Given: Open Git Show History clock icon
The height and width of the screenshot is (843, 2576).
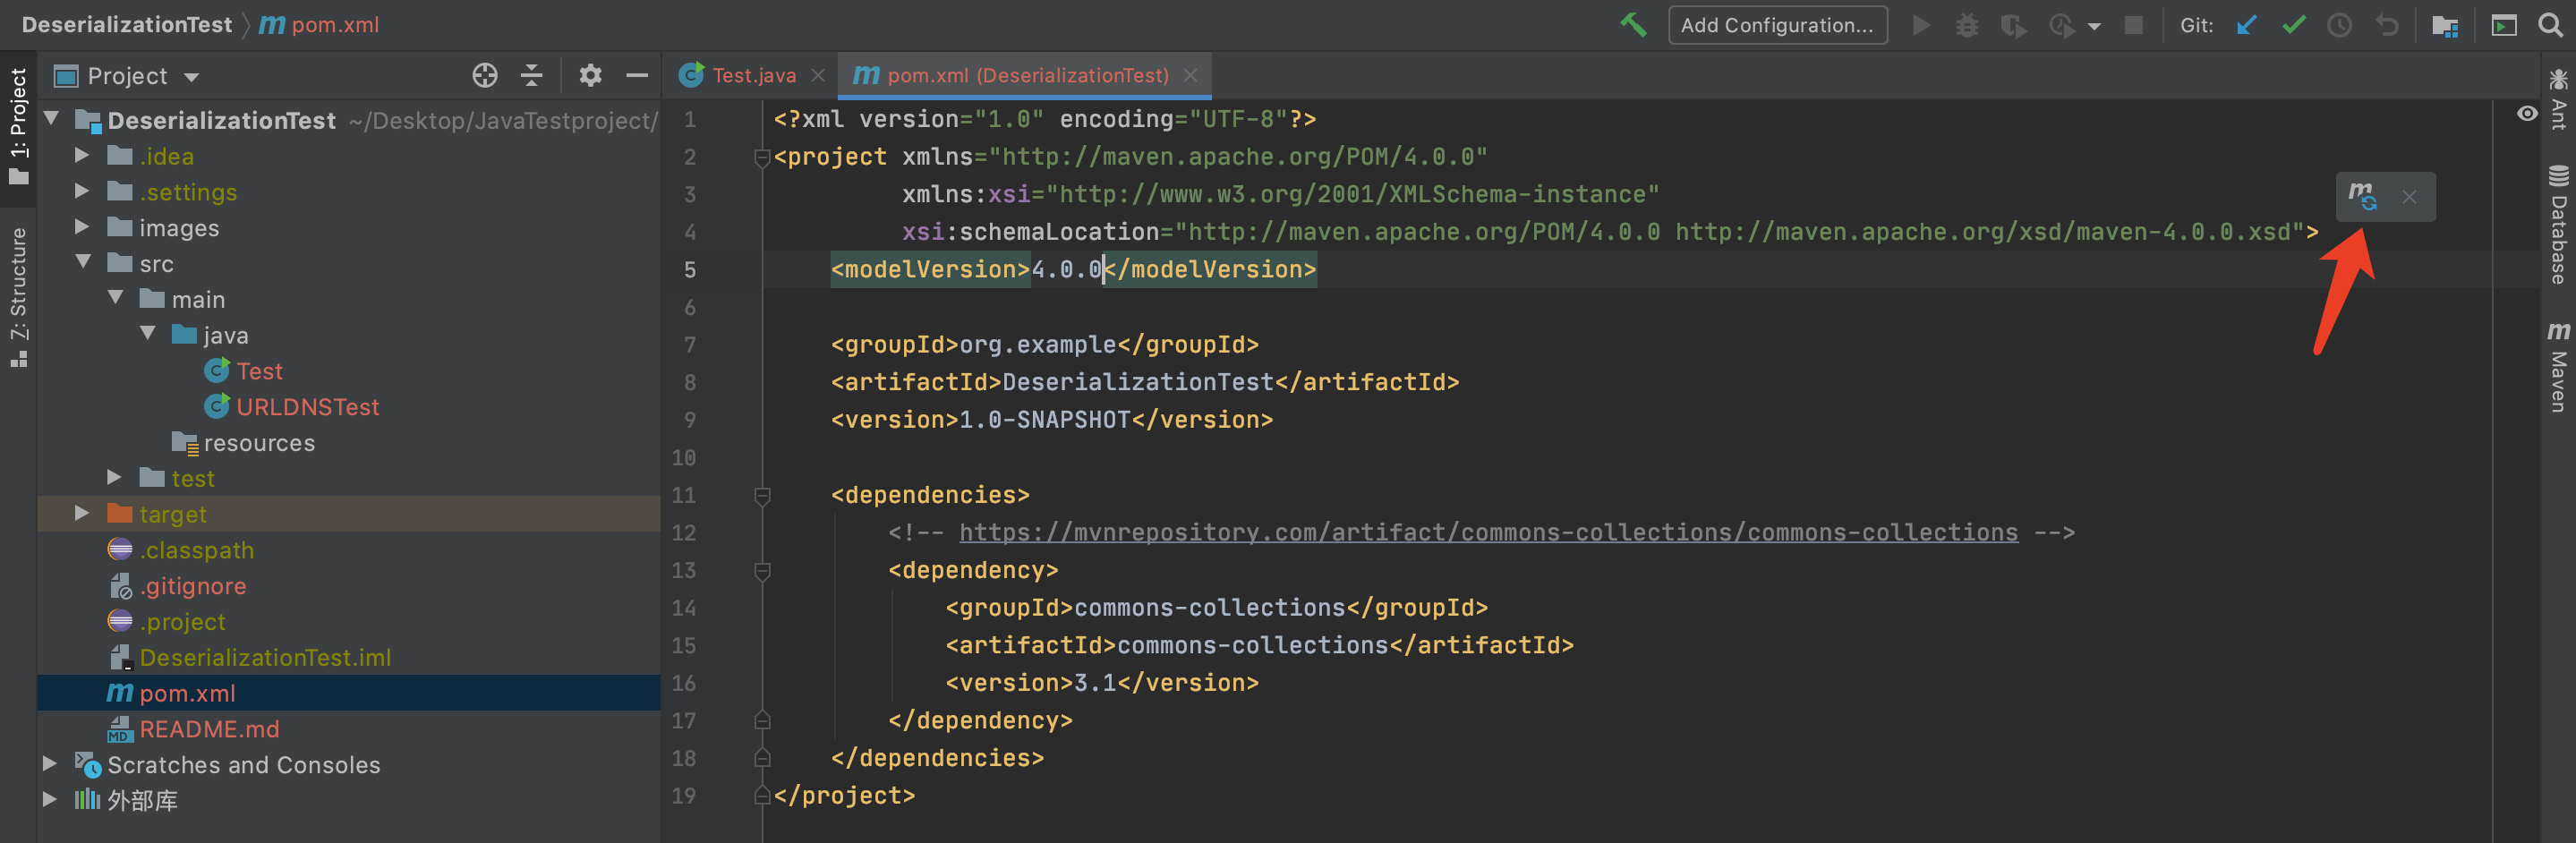Looking at the screenshot, I should point(2340,25).
